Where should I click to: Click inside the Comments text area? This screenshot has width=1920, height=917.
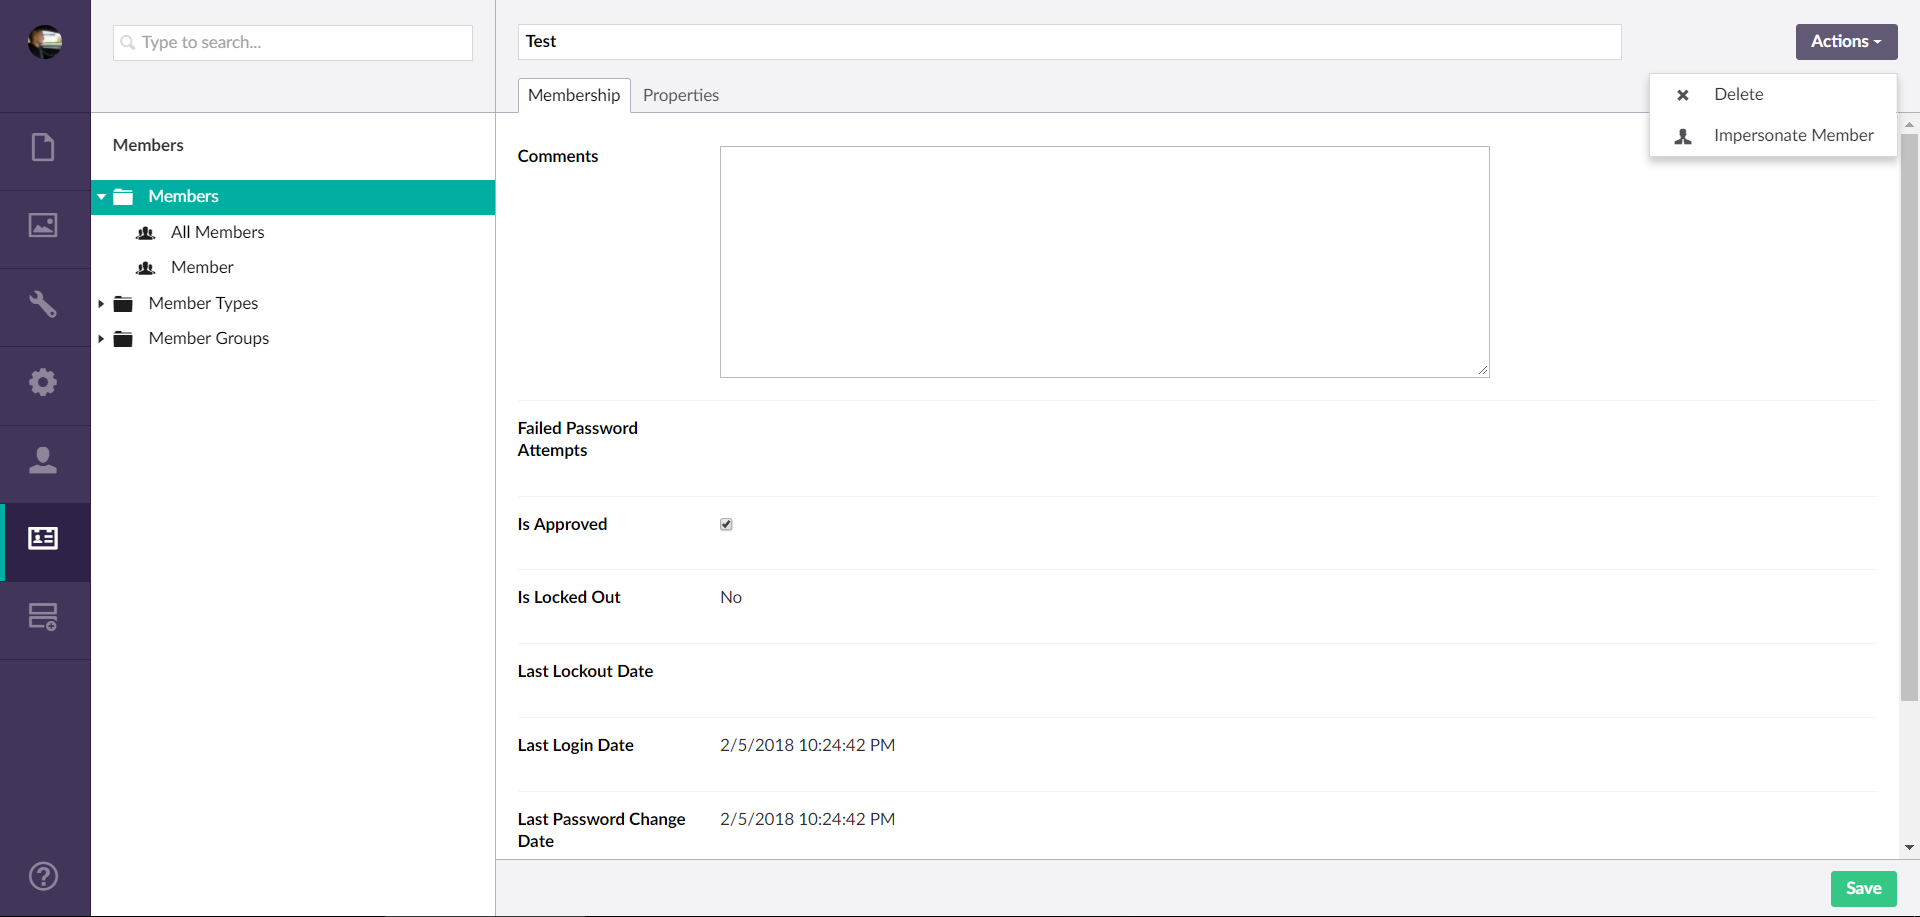[x=1104, y=262]
